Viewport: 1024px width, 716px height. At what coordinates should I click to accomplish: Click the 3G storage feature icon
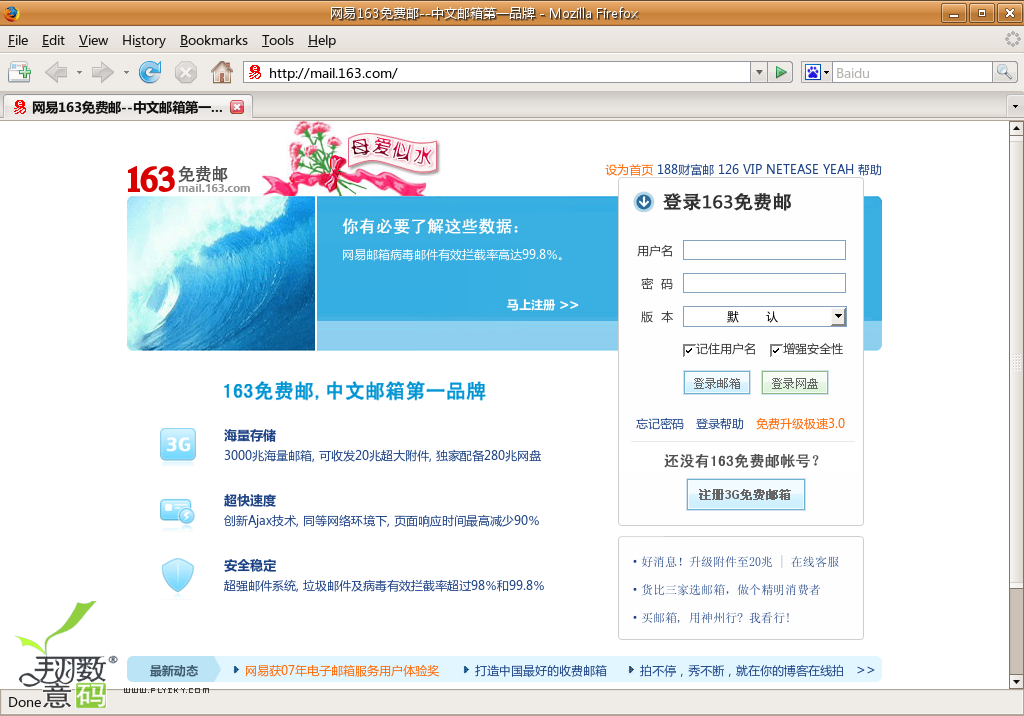click(x=178, y=446)
